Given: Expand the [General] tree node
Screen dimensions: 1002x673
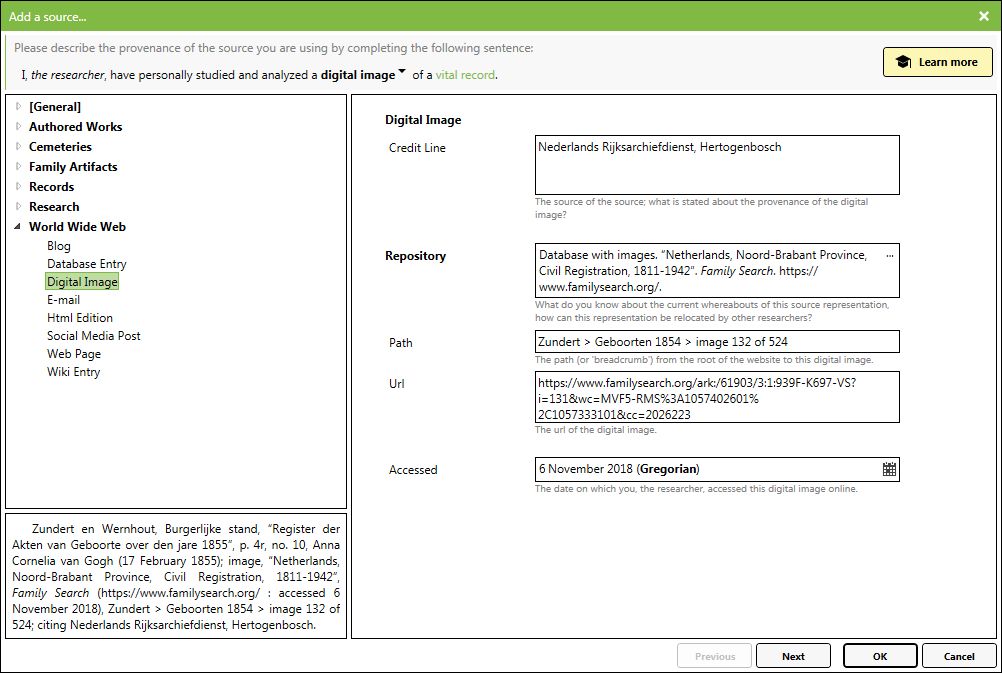Looking at the screenshot, I should (18, 106).
